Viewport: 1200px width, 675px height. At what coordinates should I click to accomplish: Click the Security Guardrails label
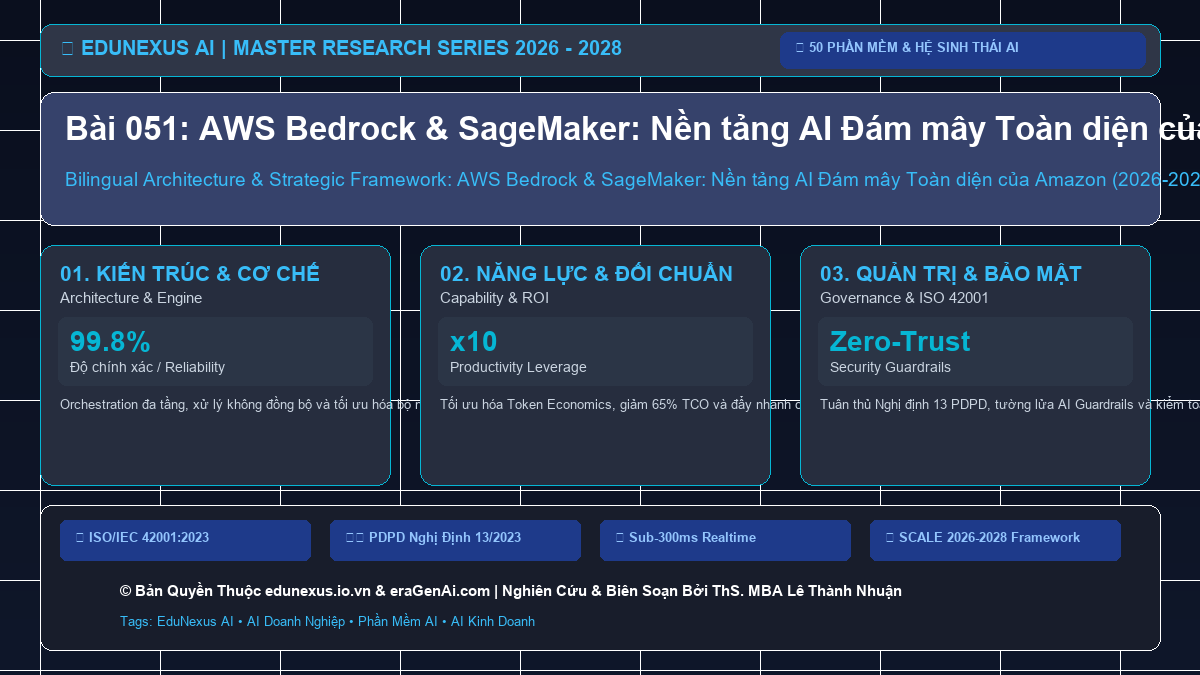(x=890, y=368)
